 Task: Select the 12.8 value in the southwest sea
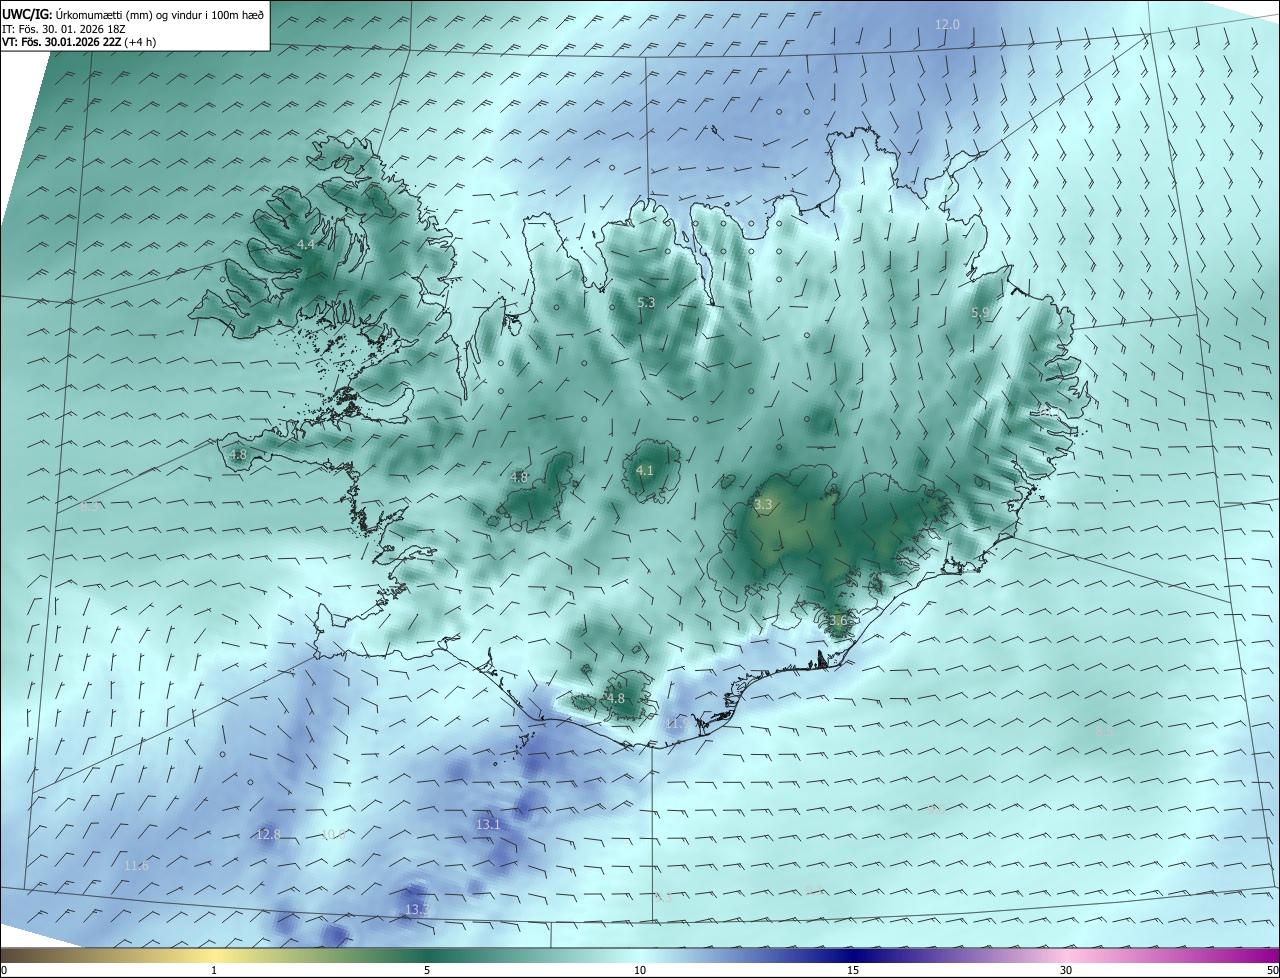point(268,834)
